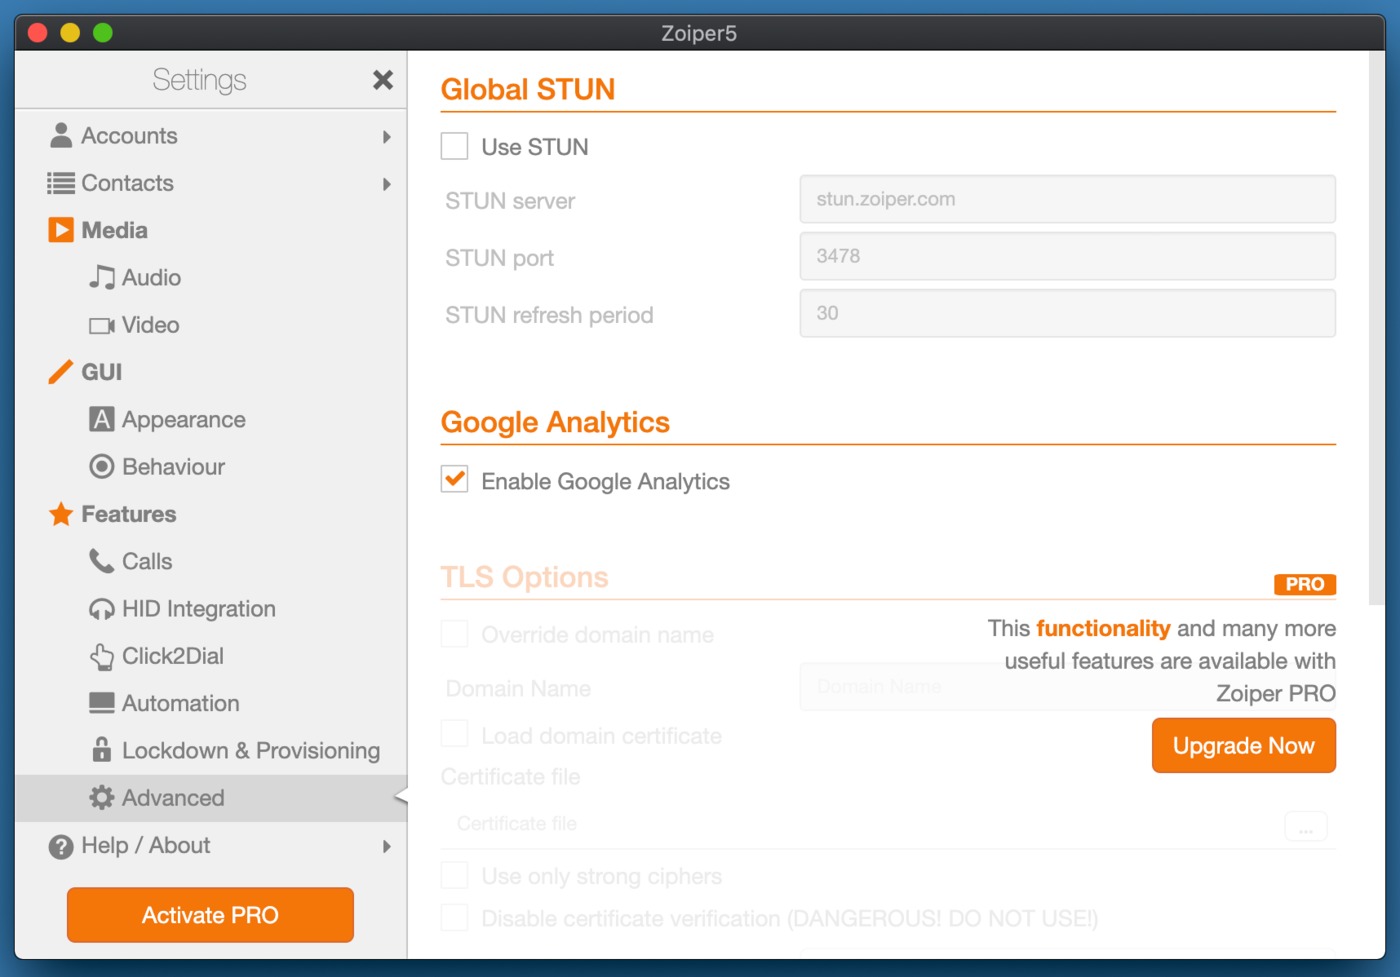Click the orange functionality link
This screenshot has width=1400, height=977.
[x=1103, y=628]
